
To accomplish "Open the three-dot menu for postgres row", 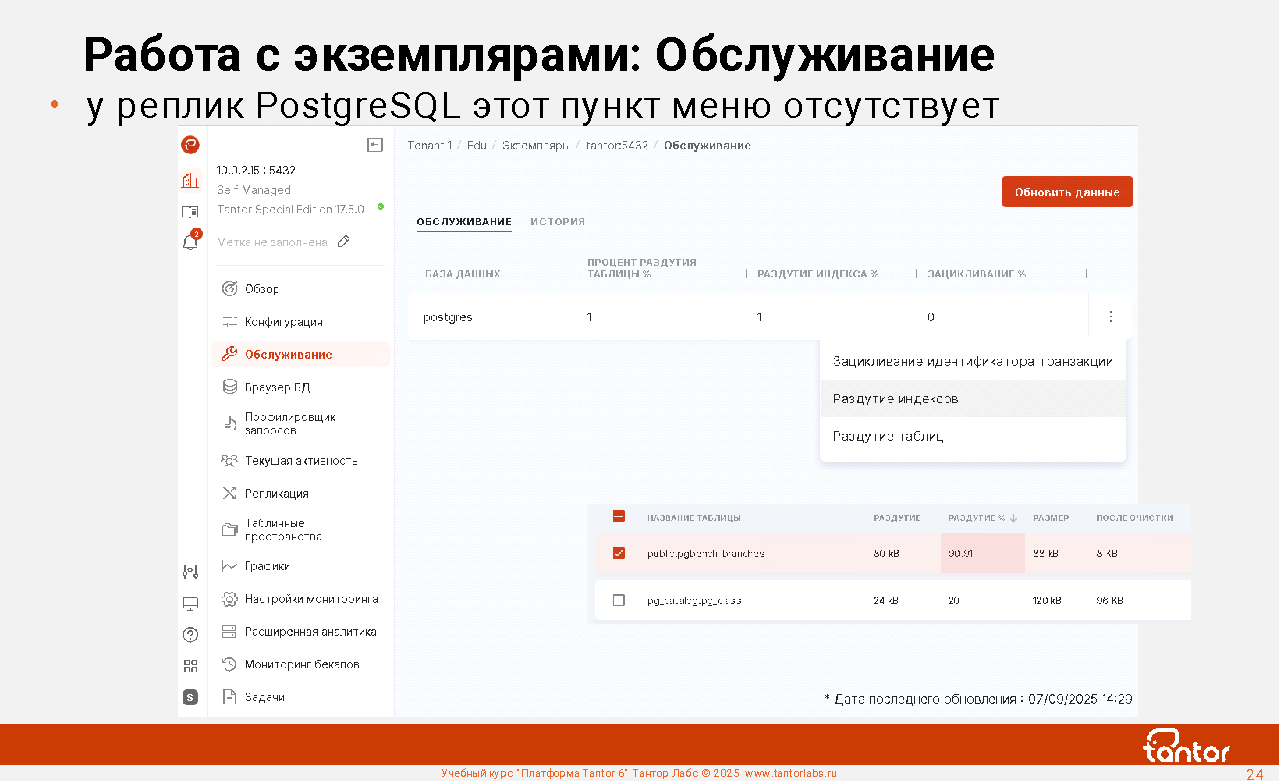I will (x=1110, y=317).
